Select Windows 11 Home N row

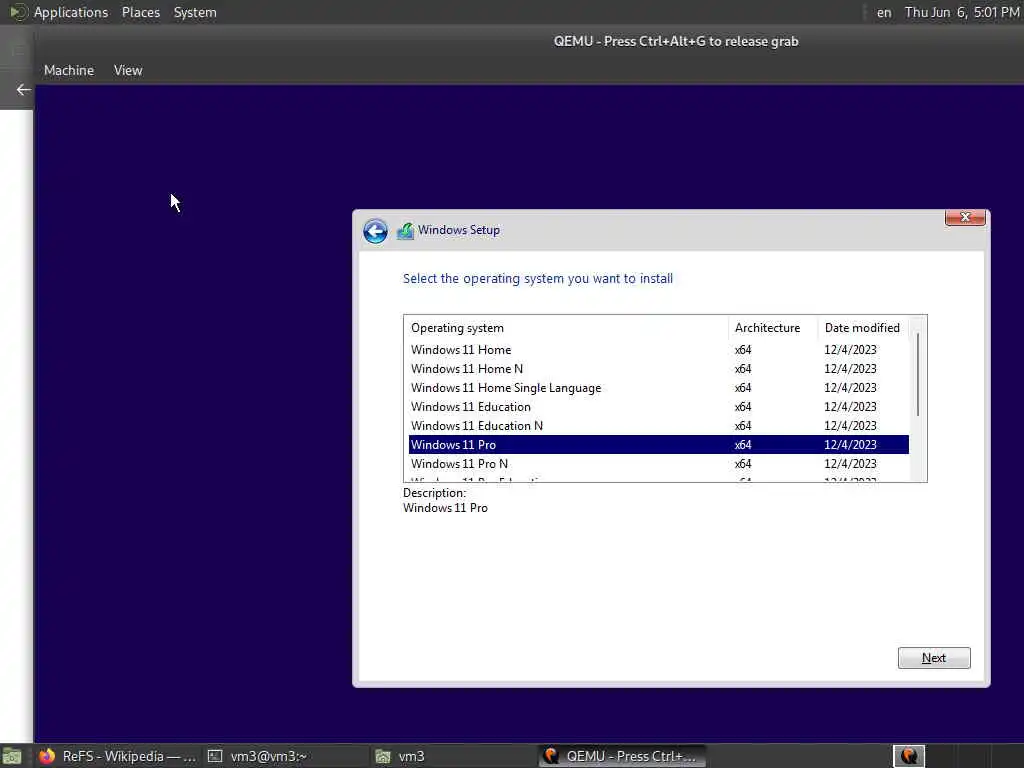[658, 369]
